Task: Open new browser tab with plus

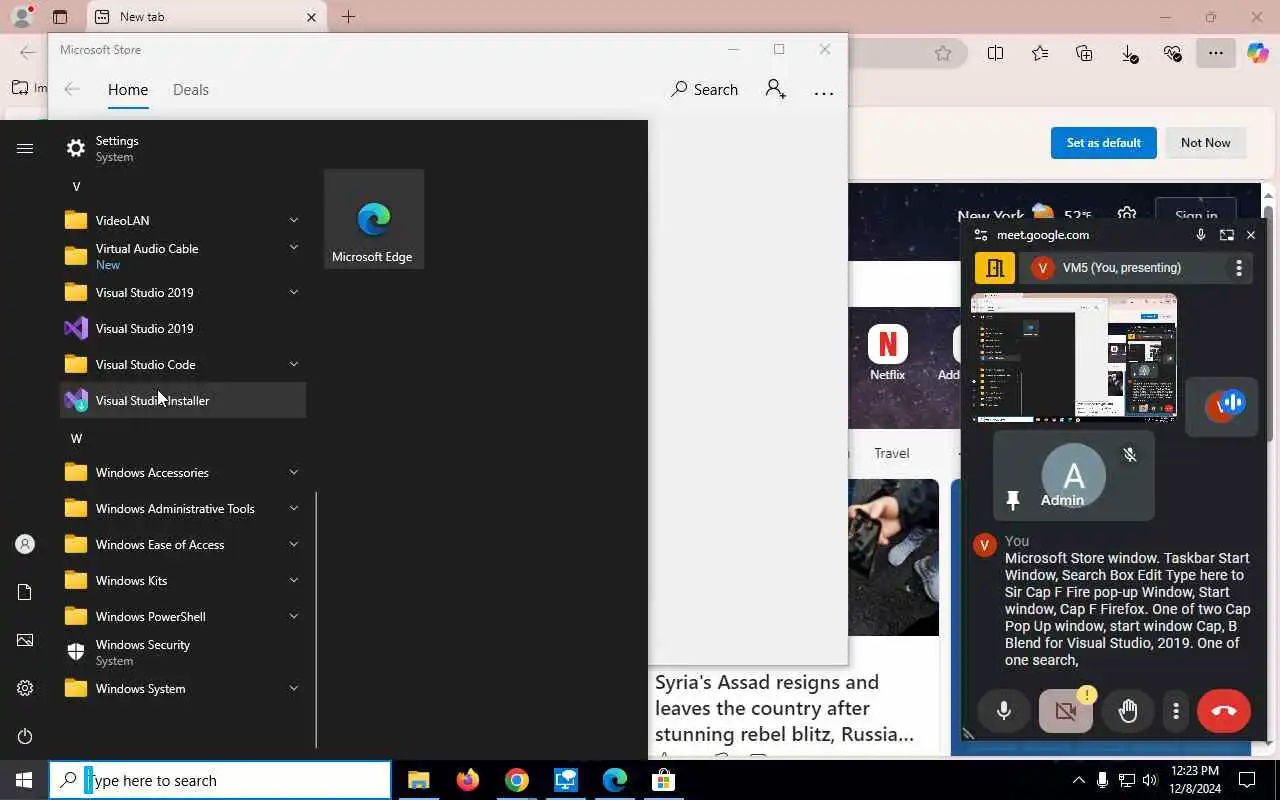Action: point(348,17)
